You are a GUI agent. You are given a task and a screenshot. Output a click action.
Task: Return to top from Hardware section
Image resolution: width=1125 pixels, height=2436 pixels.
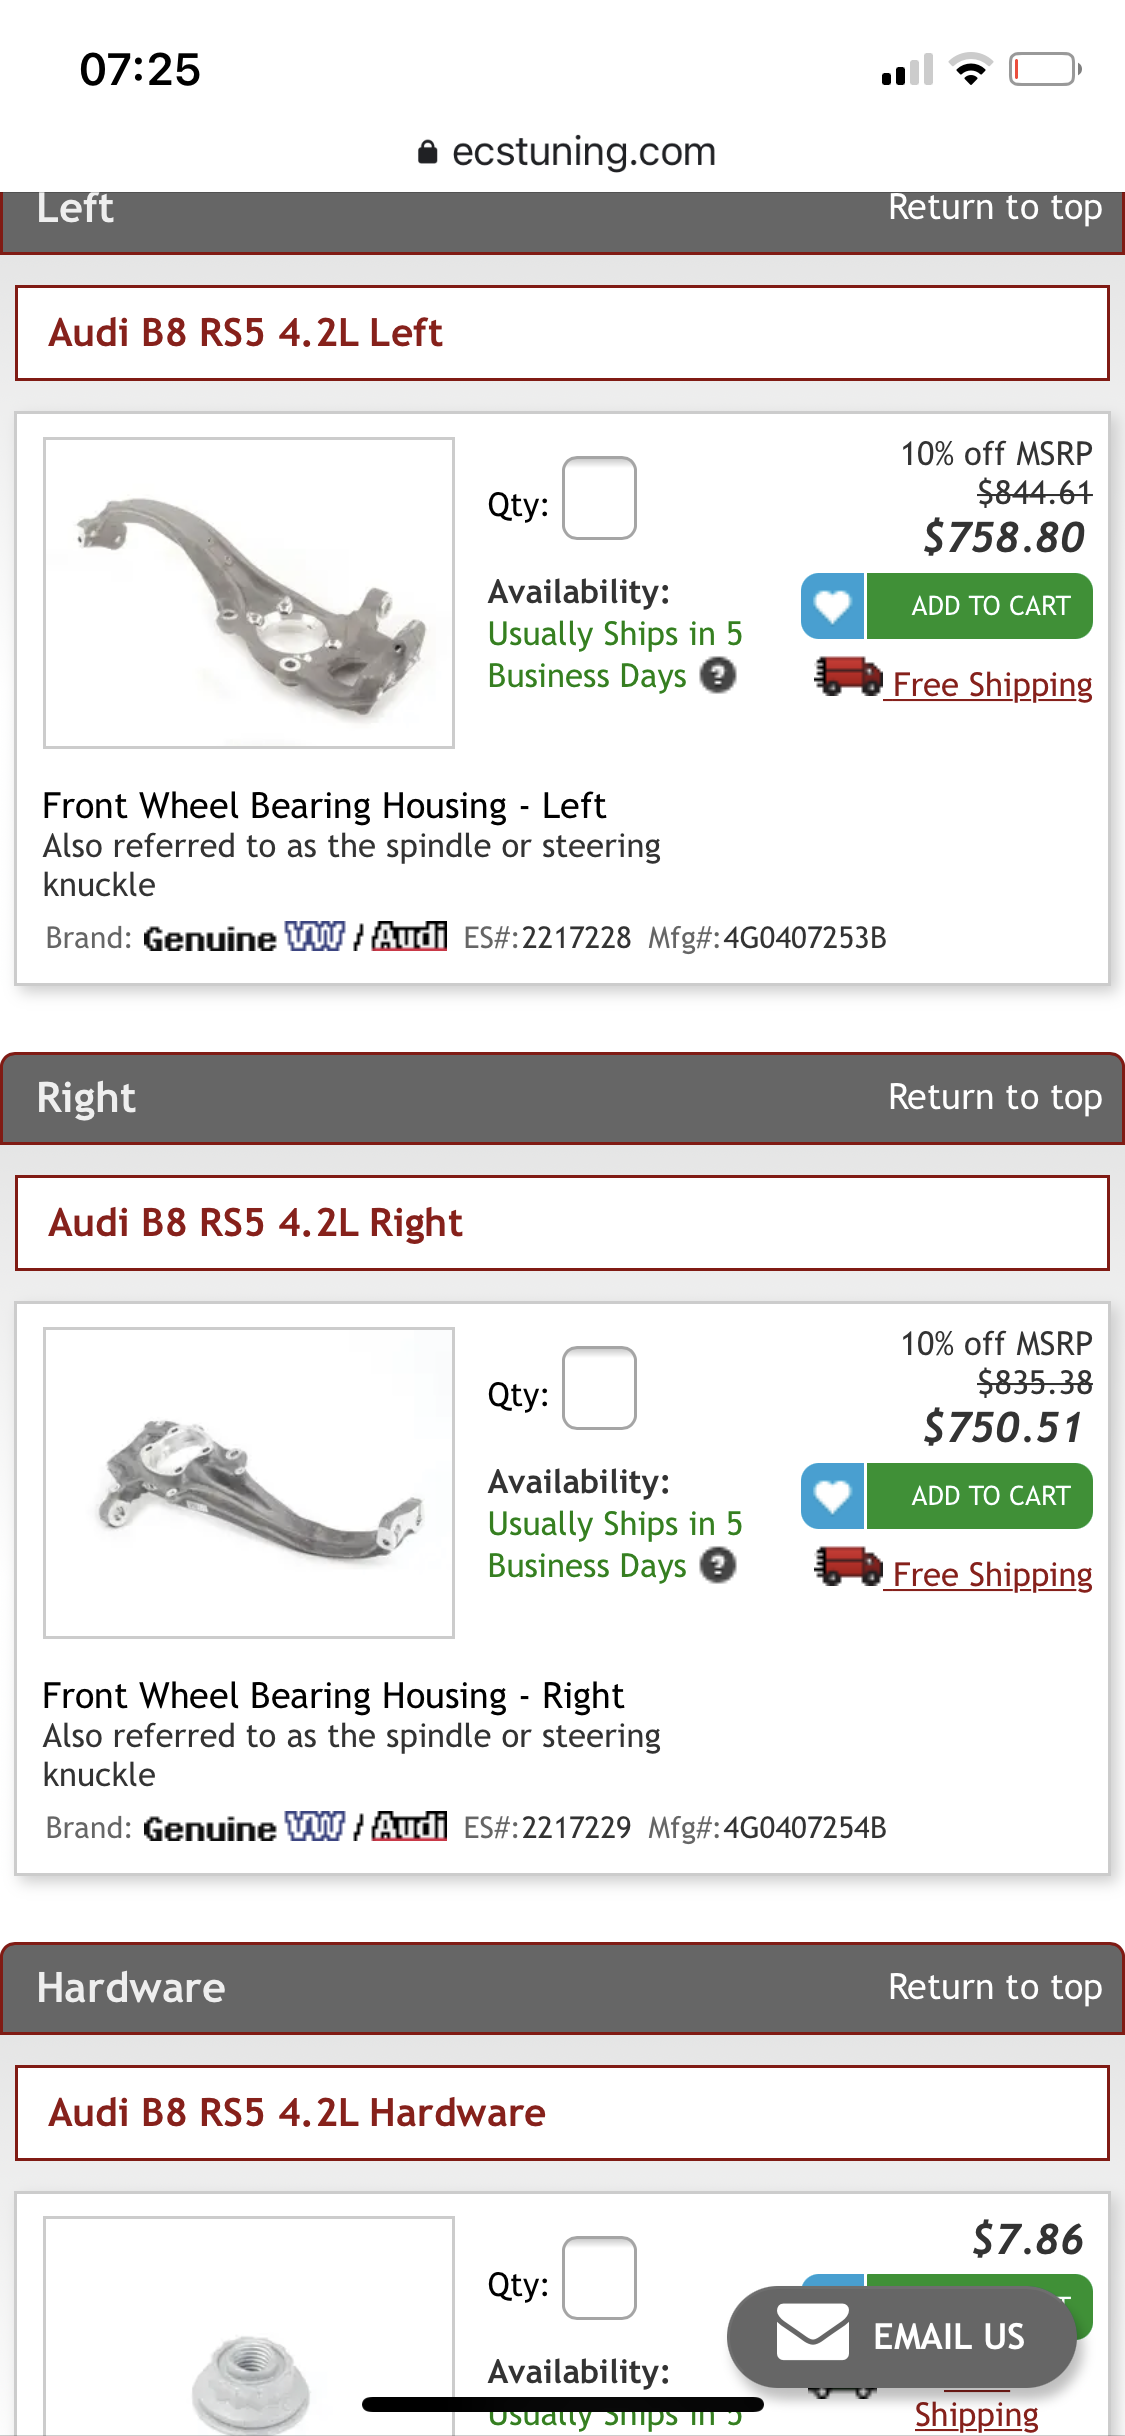pos(994,1987)
